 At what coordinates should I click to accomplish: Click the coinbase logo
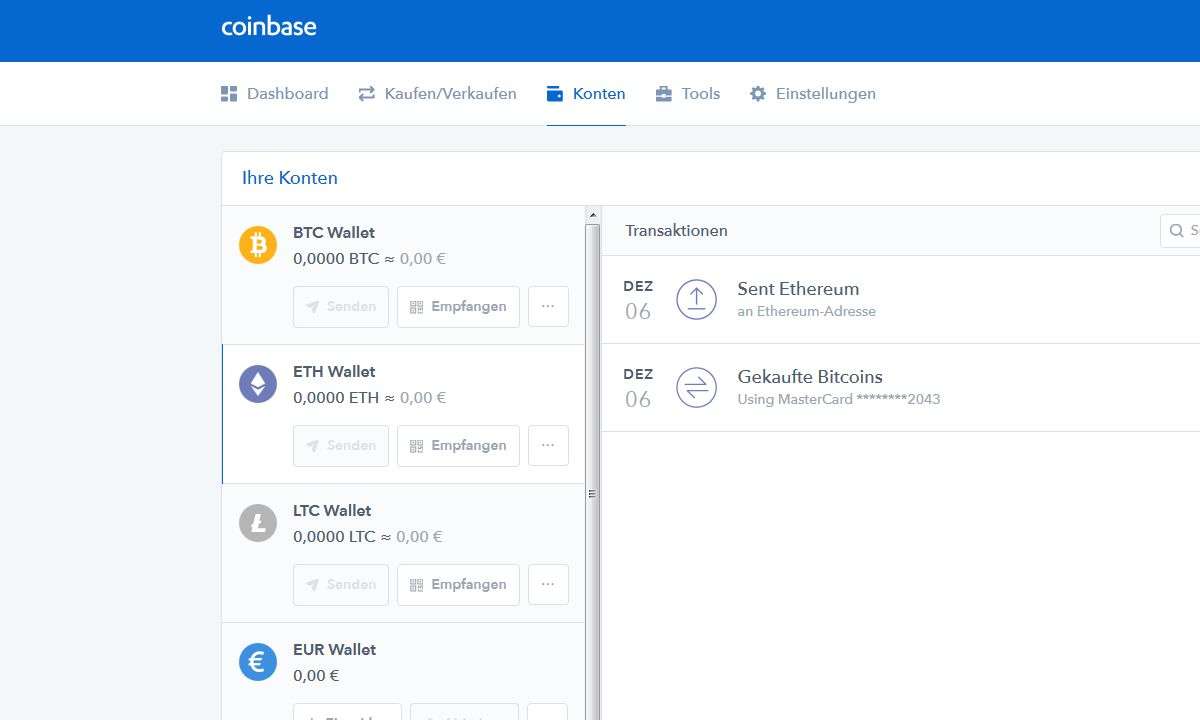(269, 27)
